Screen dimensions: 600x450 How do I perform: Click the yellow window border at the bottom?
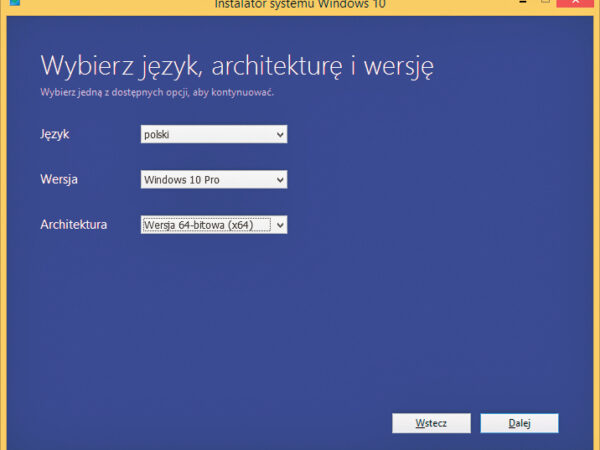tap(300, 445)
